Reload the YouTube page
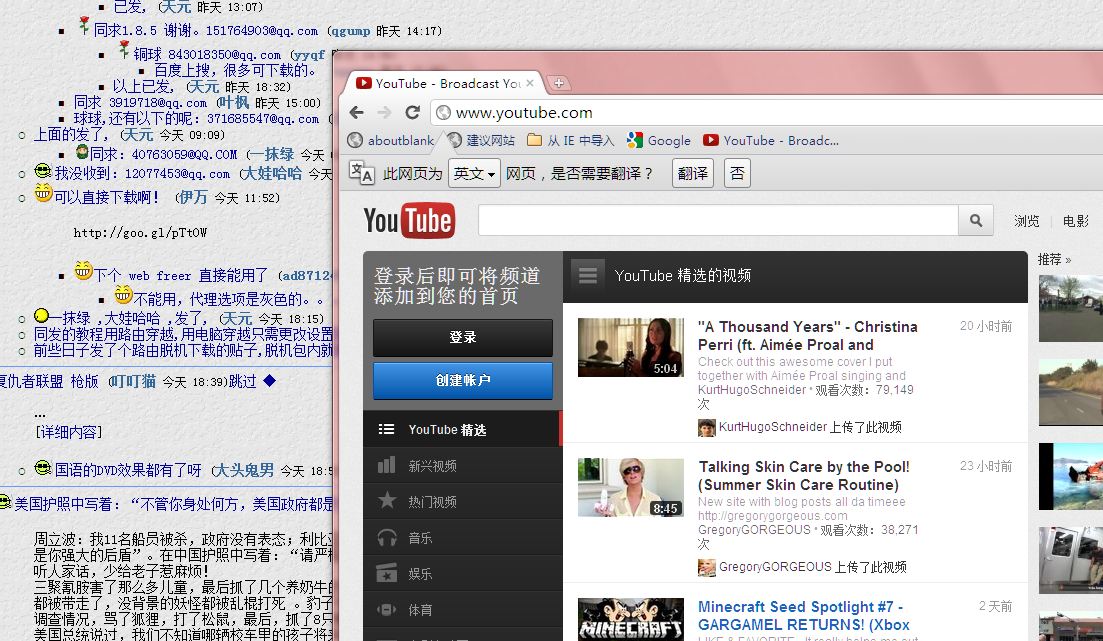The image size is (1103, 641). 412,113
